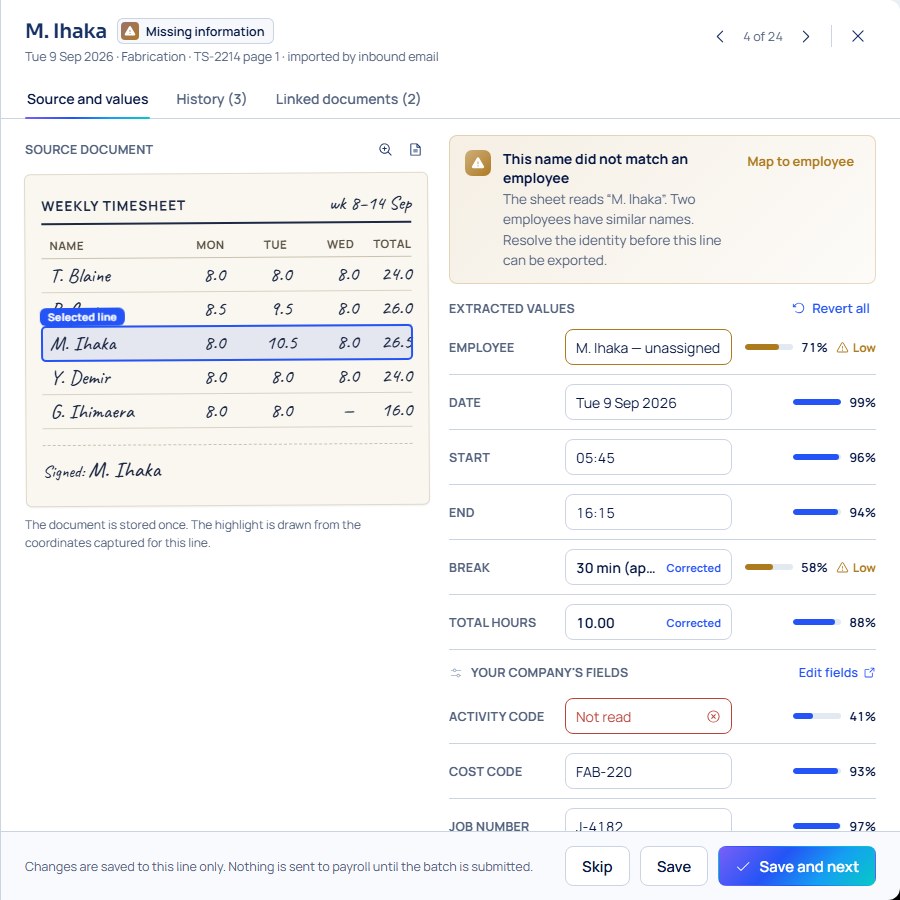Select the Source and values tab
Screen dimensions: 900x900
[x=87, y=99]
